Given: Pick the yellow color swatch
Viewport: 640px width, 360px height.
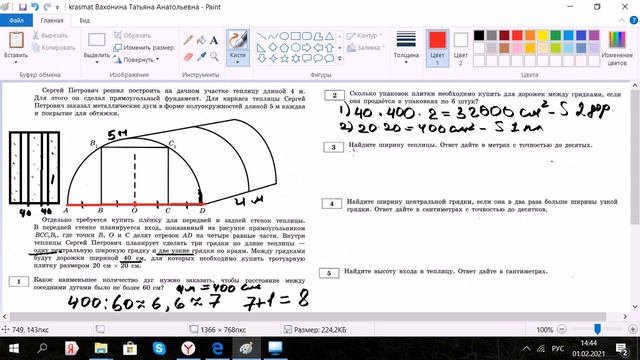Looking at the screenshot, I should click(x=543, y=36).
